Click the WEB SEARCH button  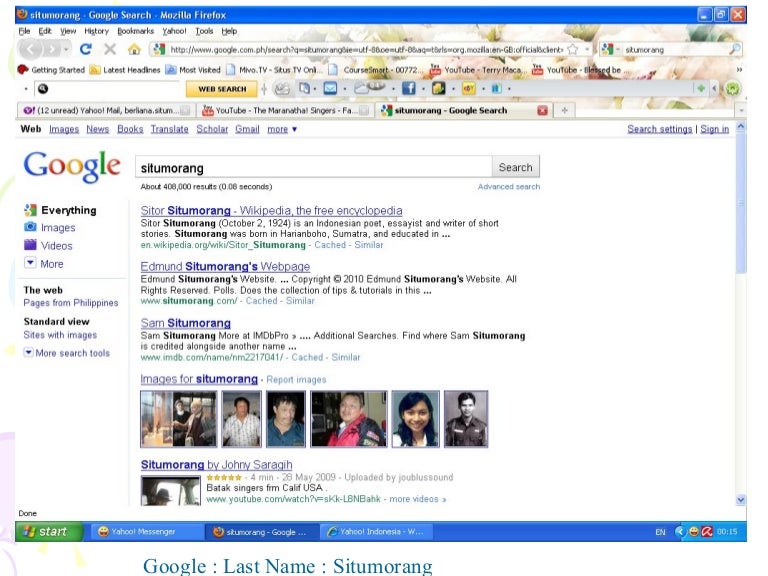click(x=222, y=89)
